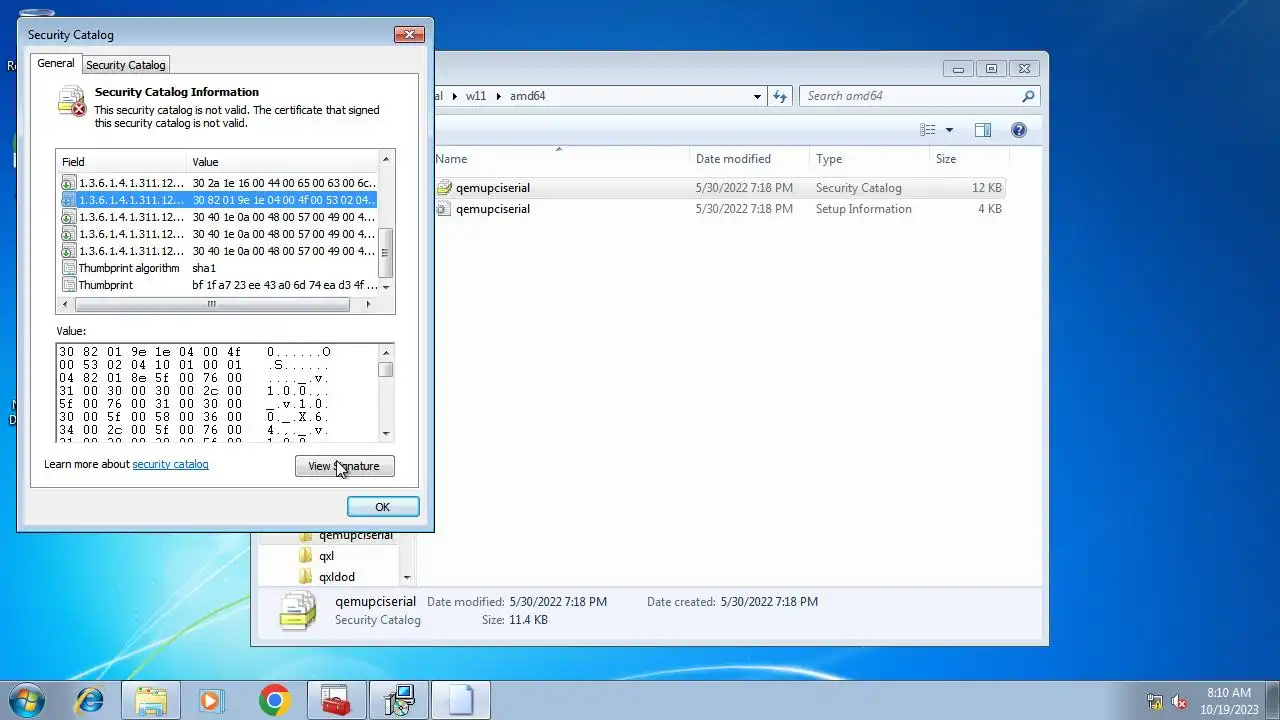Toggle the Explorer preview pane icon
1280x720 pixels.
coord(983,130)
